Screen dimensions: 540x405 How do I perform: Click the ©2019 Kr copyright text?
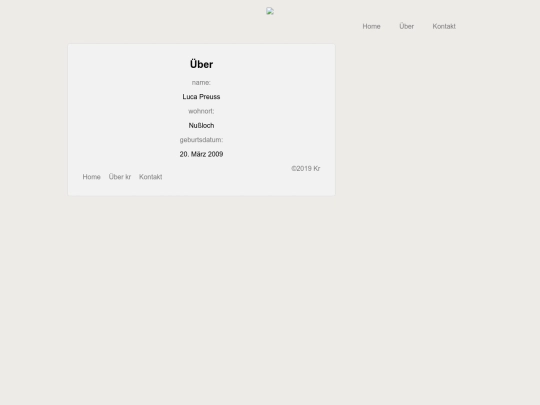305,169
